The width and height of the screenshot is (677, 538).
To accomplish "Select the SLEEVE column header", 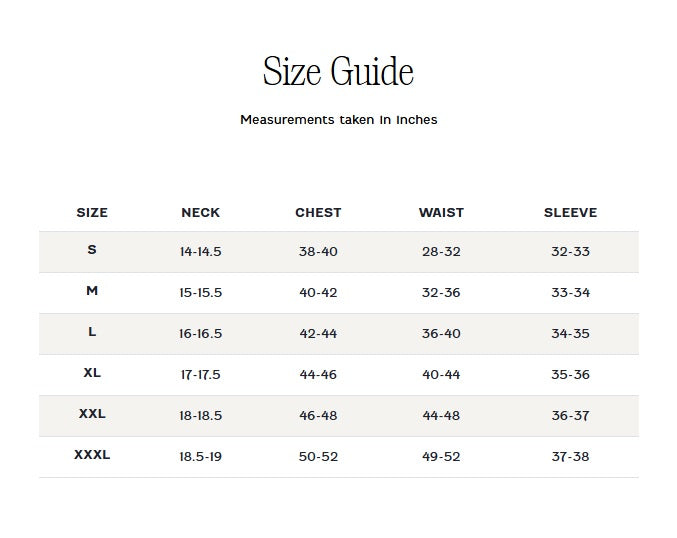I will (x=570, y=212).
